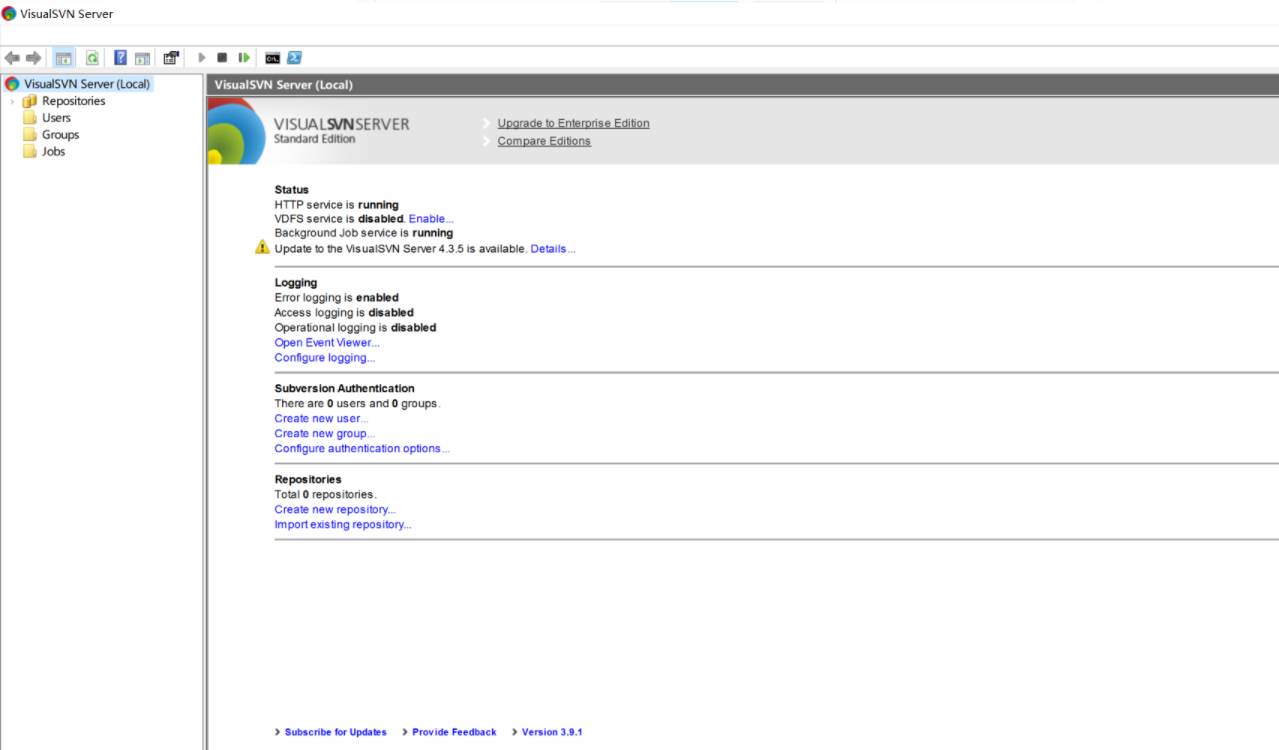Click Import existing repository... link
Screen dimensions: 1279x750
343,524
